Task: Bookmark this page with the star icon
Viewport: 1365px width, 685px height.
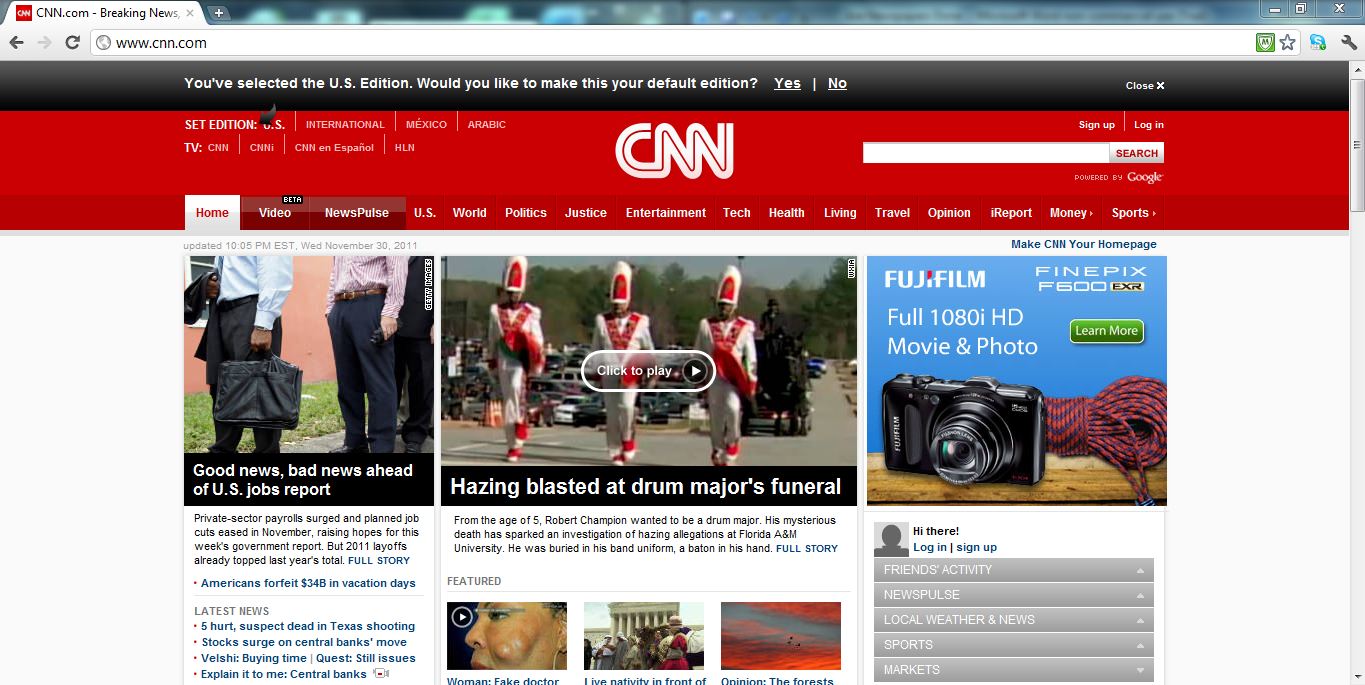Action: [1288, 42]
